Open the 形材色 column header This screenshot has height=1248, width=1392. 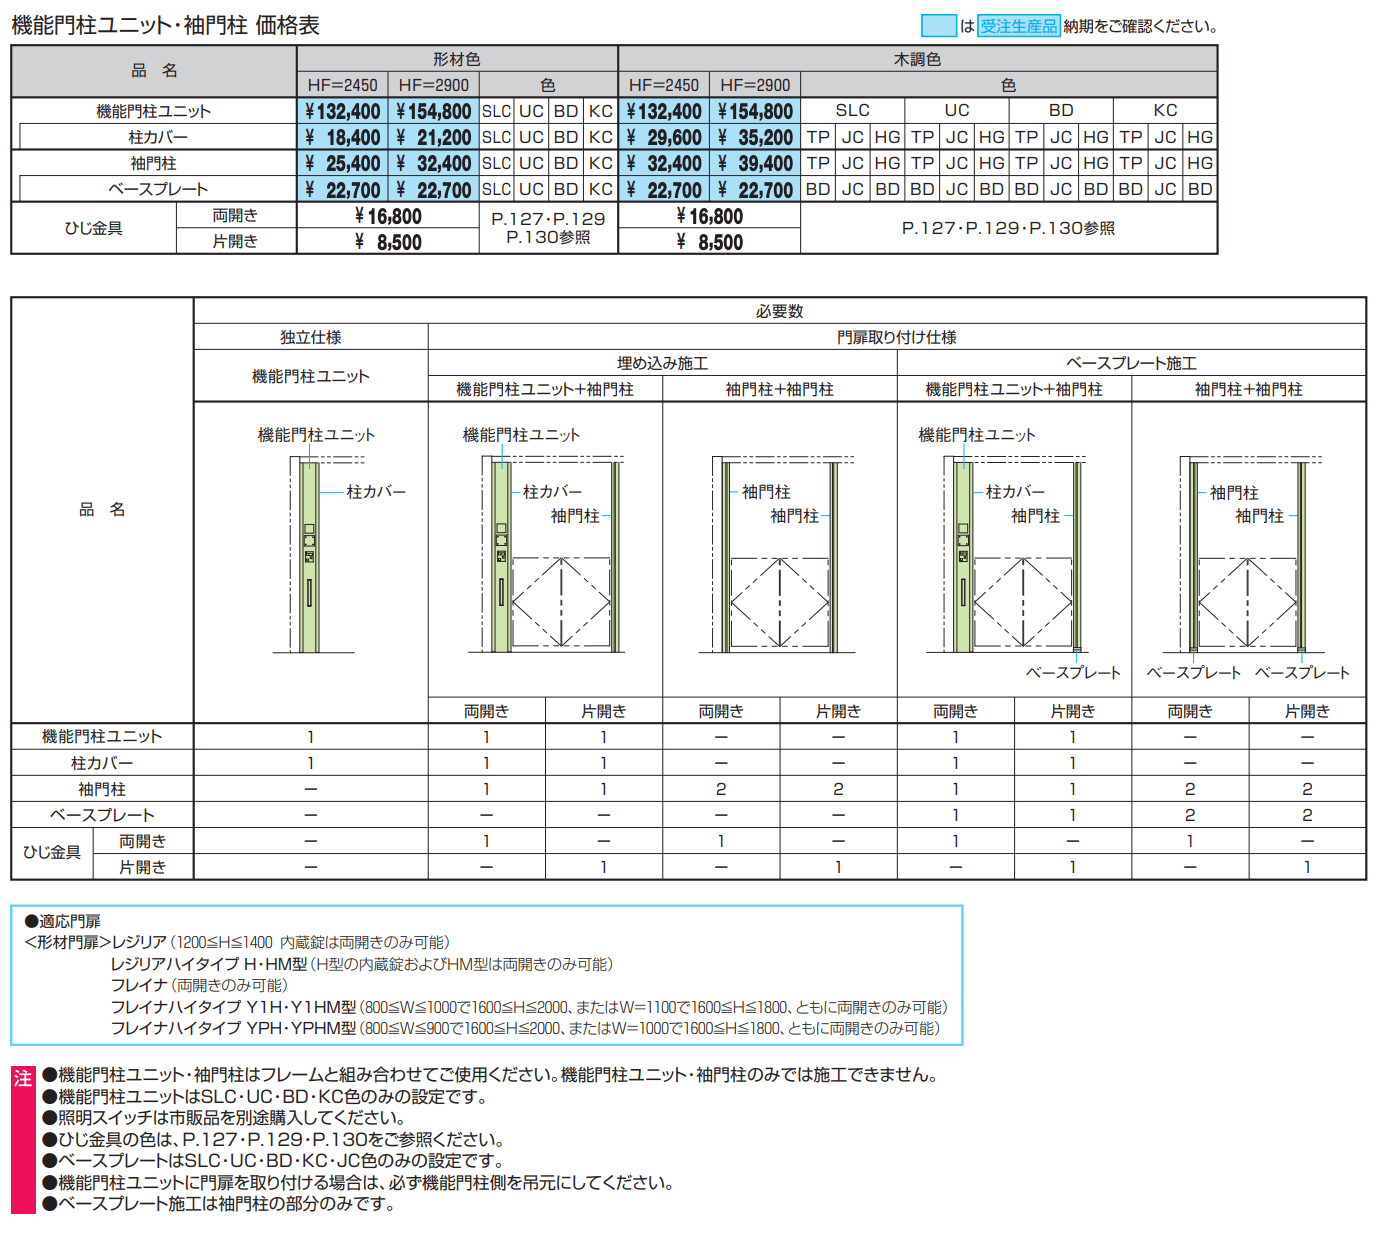coord(455,59)
